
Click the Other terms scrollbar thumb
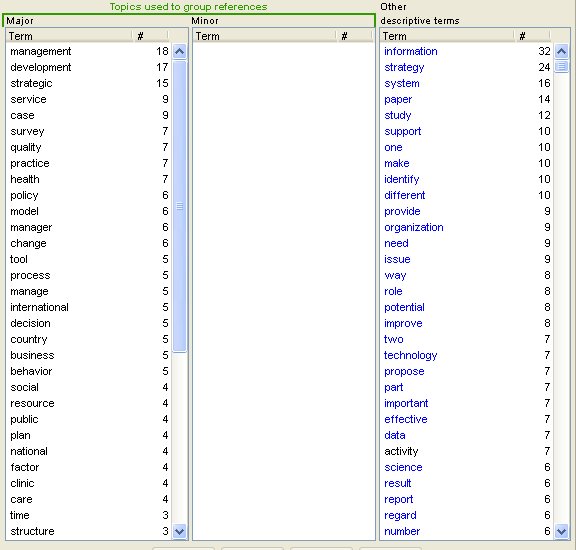tap(561, 66)
